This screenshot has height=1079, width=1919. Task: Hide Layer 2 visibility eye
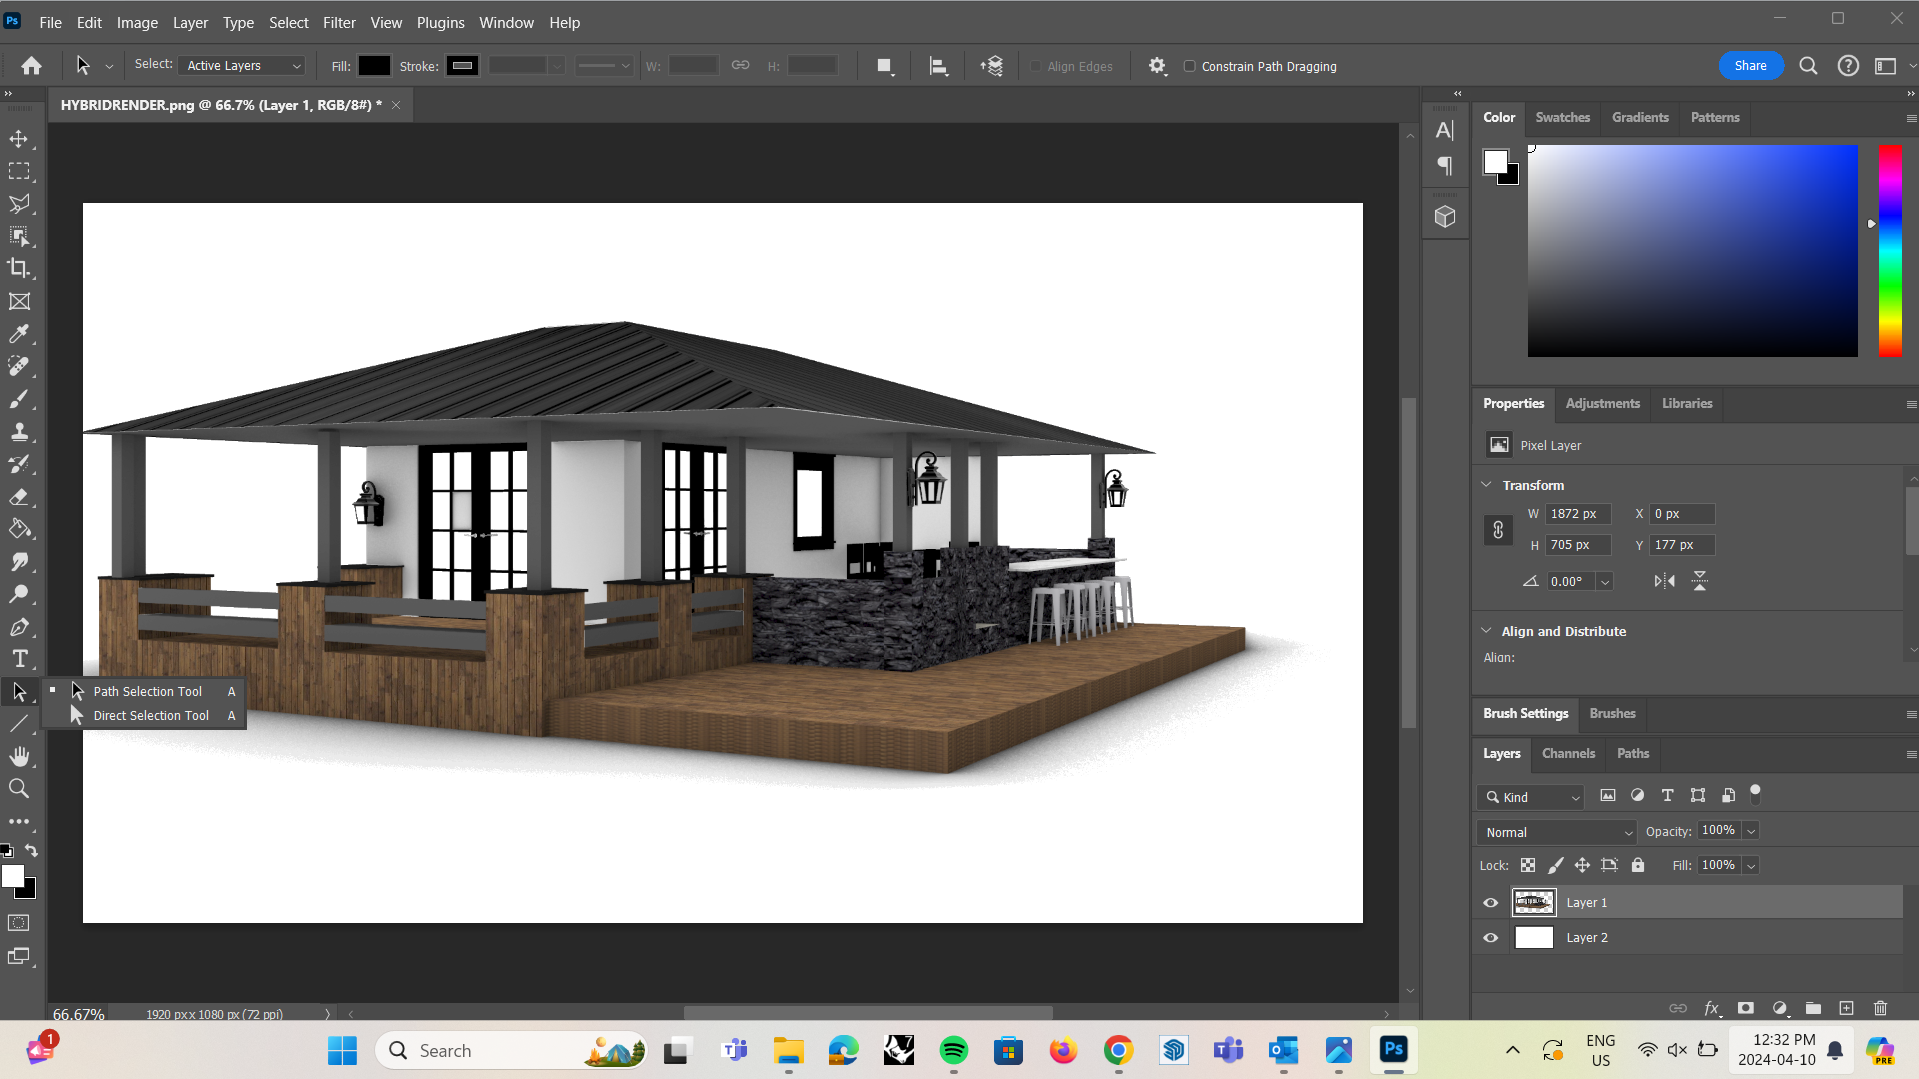point(1490,938)
